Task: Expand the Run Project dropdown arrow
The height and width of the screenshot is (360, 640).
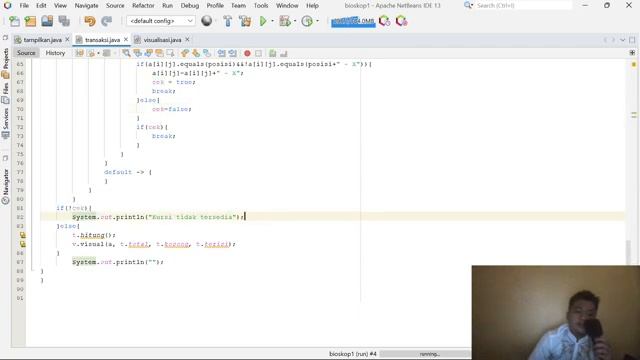Action: [272, 21]
